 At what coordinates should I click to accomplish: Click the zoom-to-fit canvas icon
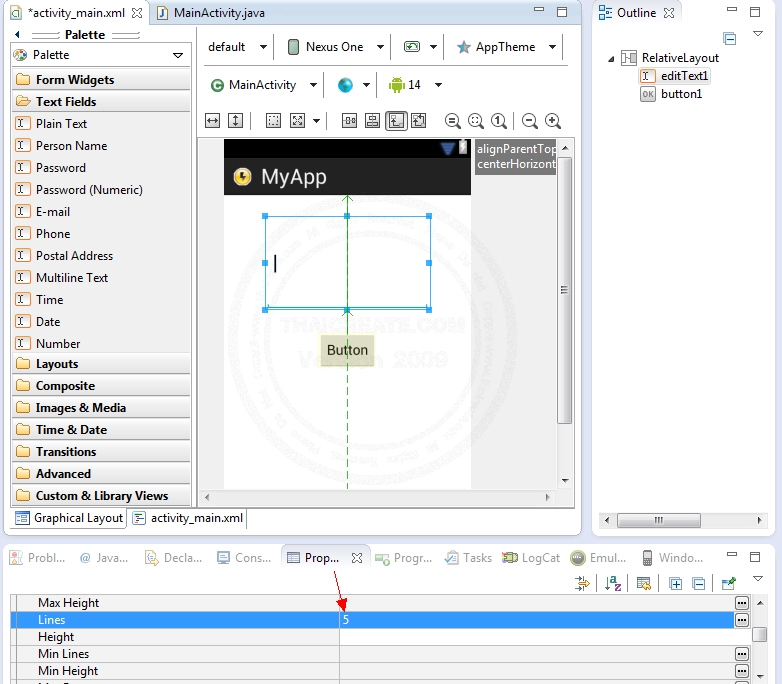coord(475,121)
